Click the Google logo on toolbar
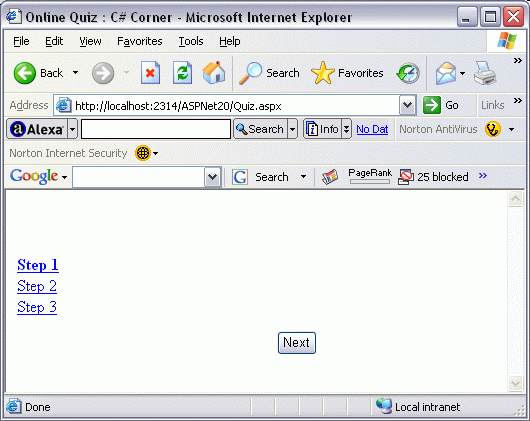The image size is (530, 421). (34, 176)
